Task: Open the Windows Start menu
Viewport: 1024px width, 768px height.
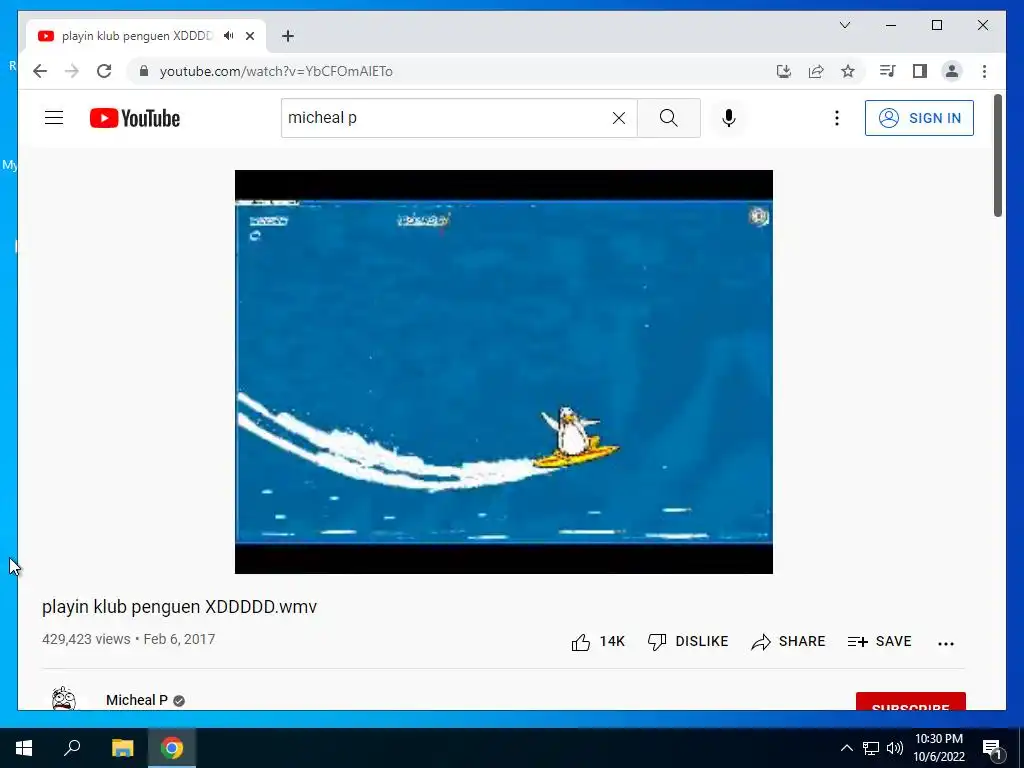Action: [x=24, y=748]
